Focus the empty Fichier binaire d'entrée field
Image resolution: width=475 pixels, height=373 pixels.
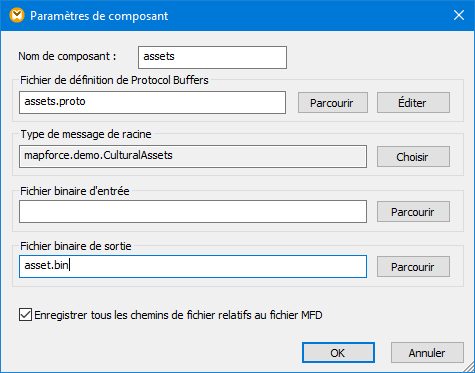pos(193,211)
